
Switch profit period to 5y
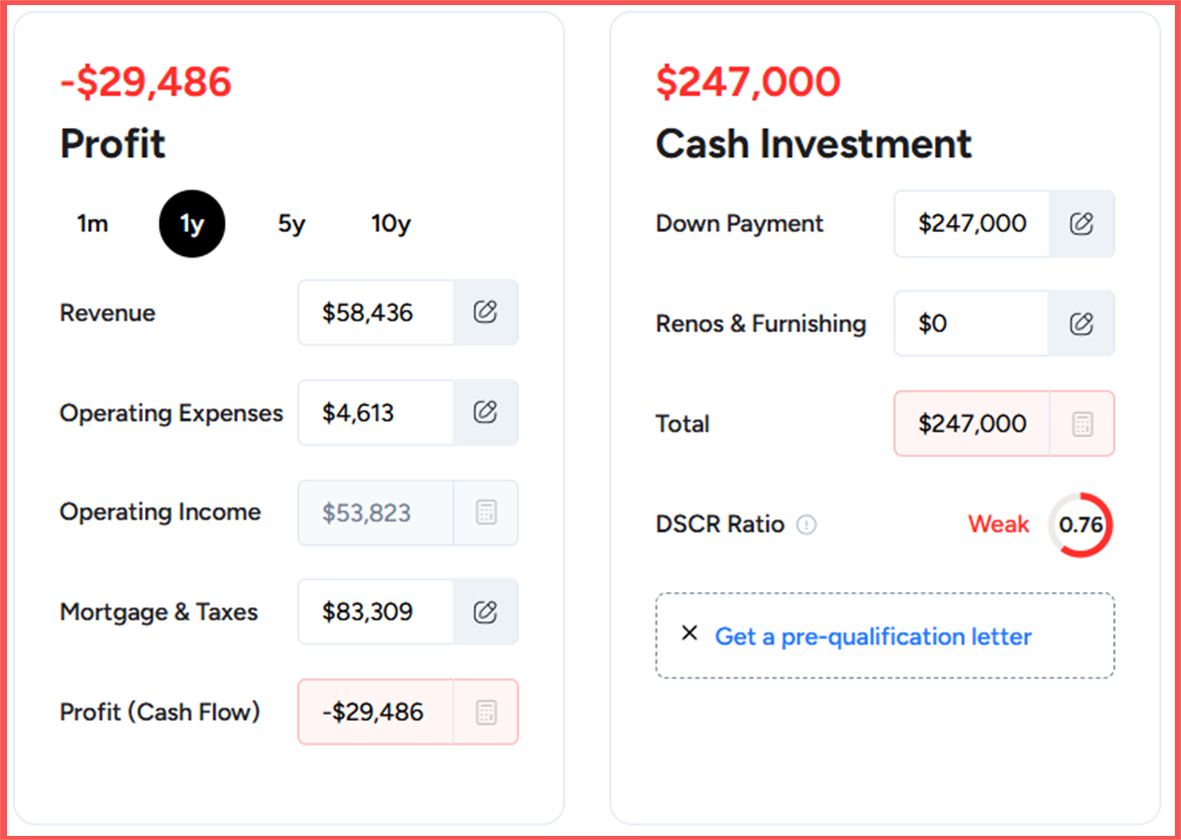tap(291, 224)
